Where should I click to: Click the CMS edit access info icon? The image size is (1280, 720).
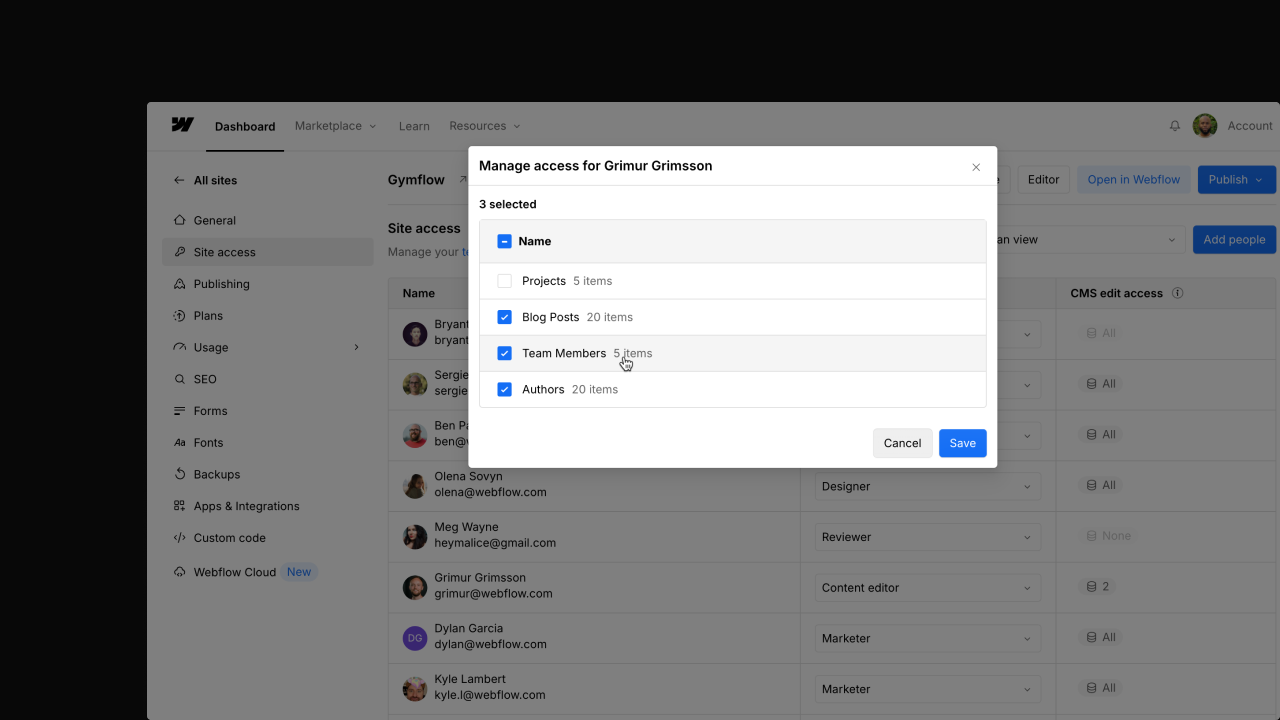click(x=1178, y=293)
